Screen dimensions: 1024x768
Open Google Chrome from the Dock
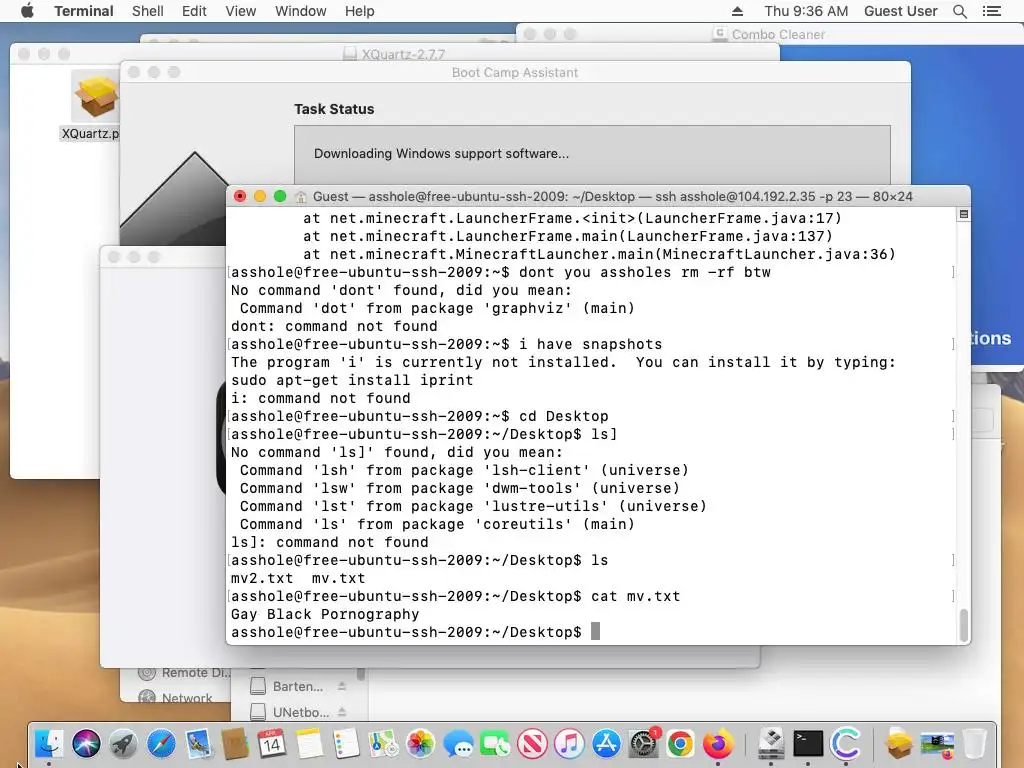(x=680, y=744)
